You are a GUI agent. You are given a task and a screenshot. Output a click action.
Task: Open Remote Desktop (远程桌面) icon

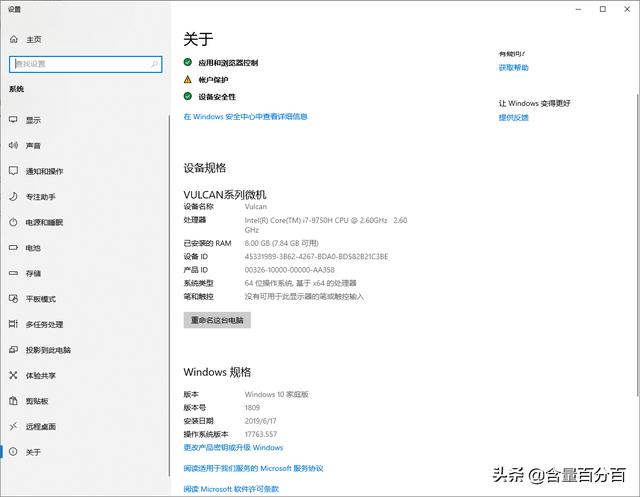(13, 426)
